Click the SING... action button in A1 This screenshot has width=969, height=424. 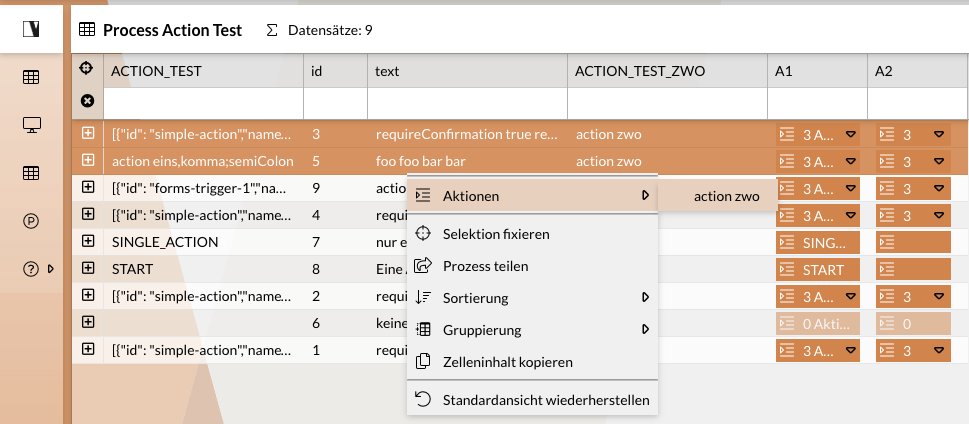coord(817,242)
